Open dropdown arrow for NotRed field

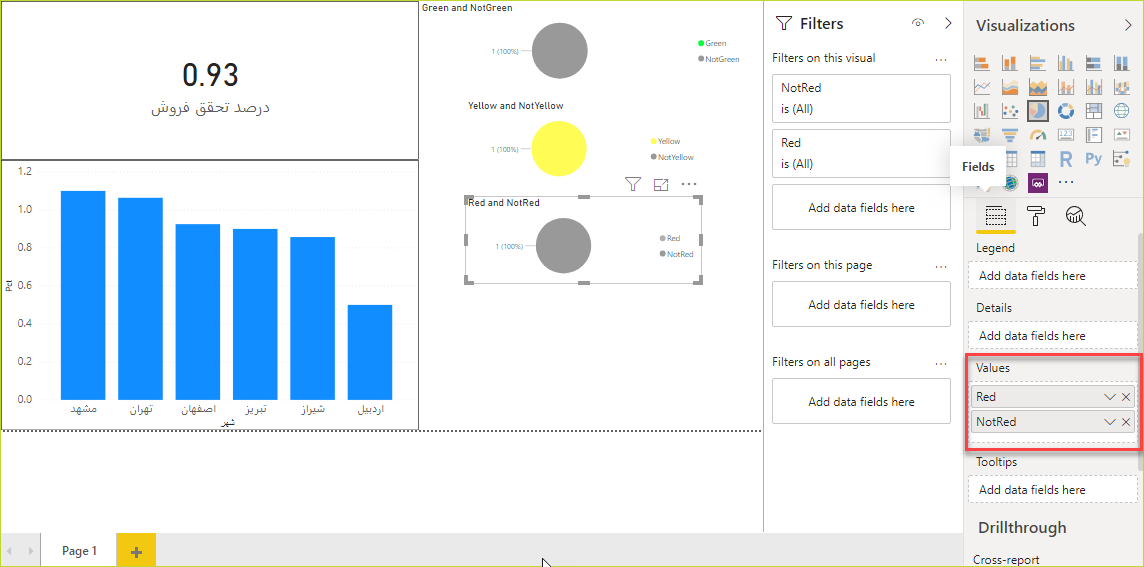pyautogui.click(x=1109, y=422)
